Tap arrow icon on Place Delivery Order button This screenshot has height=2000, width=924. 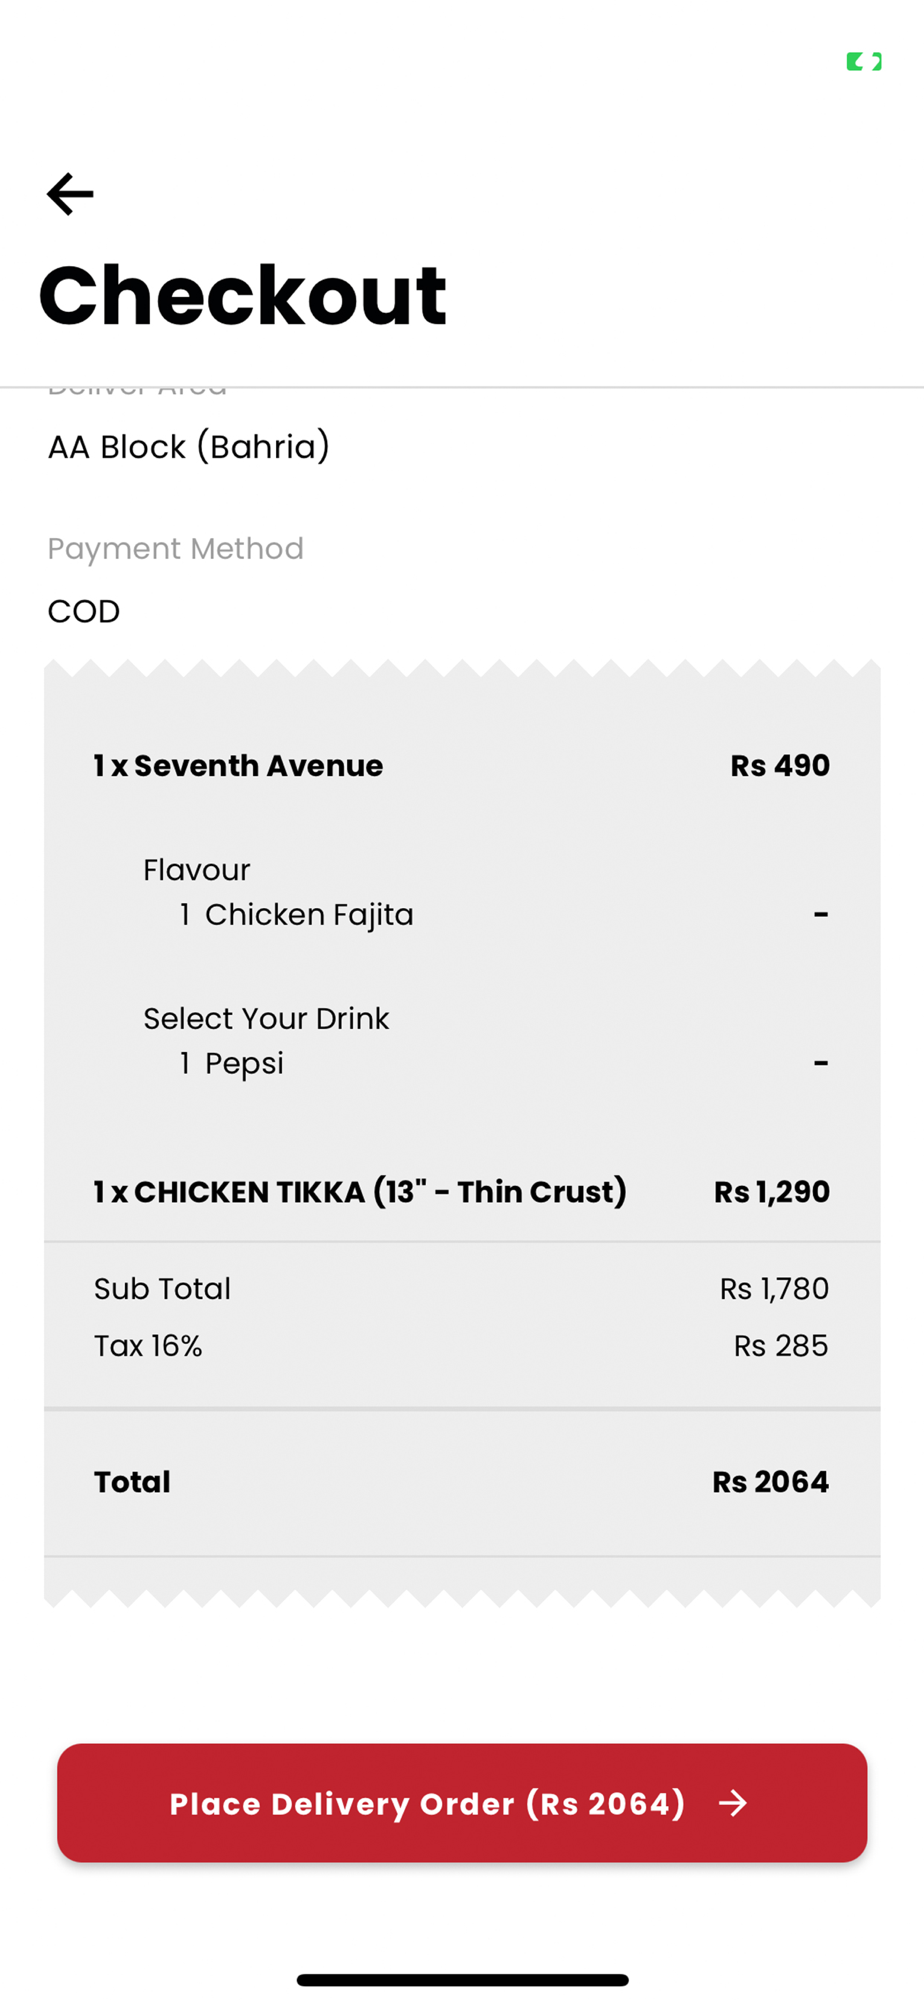pos(733,1803)
